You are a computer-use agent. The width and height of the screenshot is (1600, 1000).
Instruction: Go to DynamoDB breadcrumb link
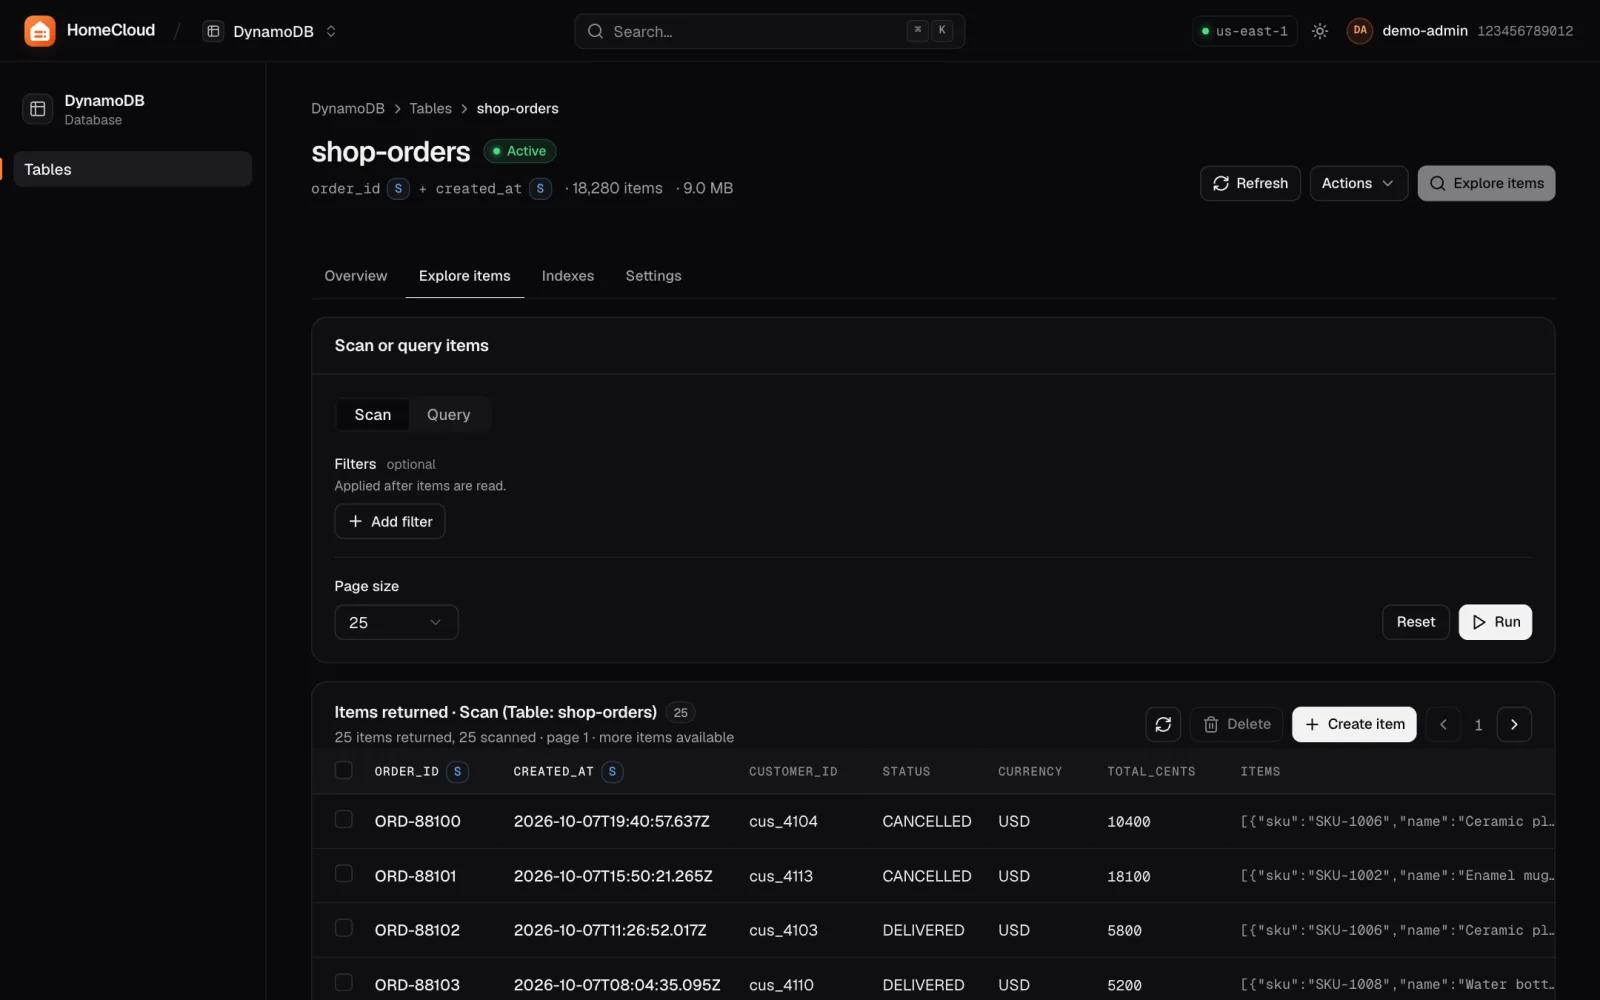click(x=348, y=108)
